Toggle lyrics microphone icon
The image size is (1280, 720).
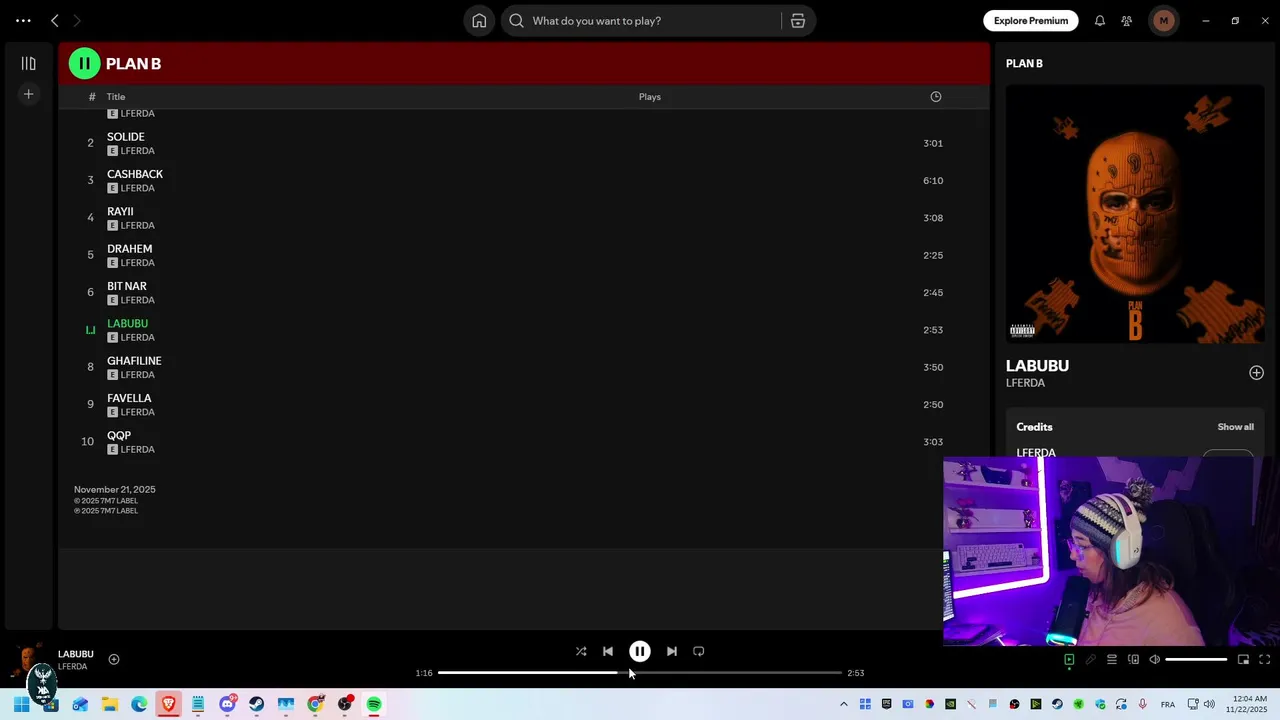pyautogui.click(x=1091, y=659)
